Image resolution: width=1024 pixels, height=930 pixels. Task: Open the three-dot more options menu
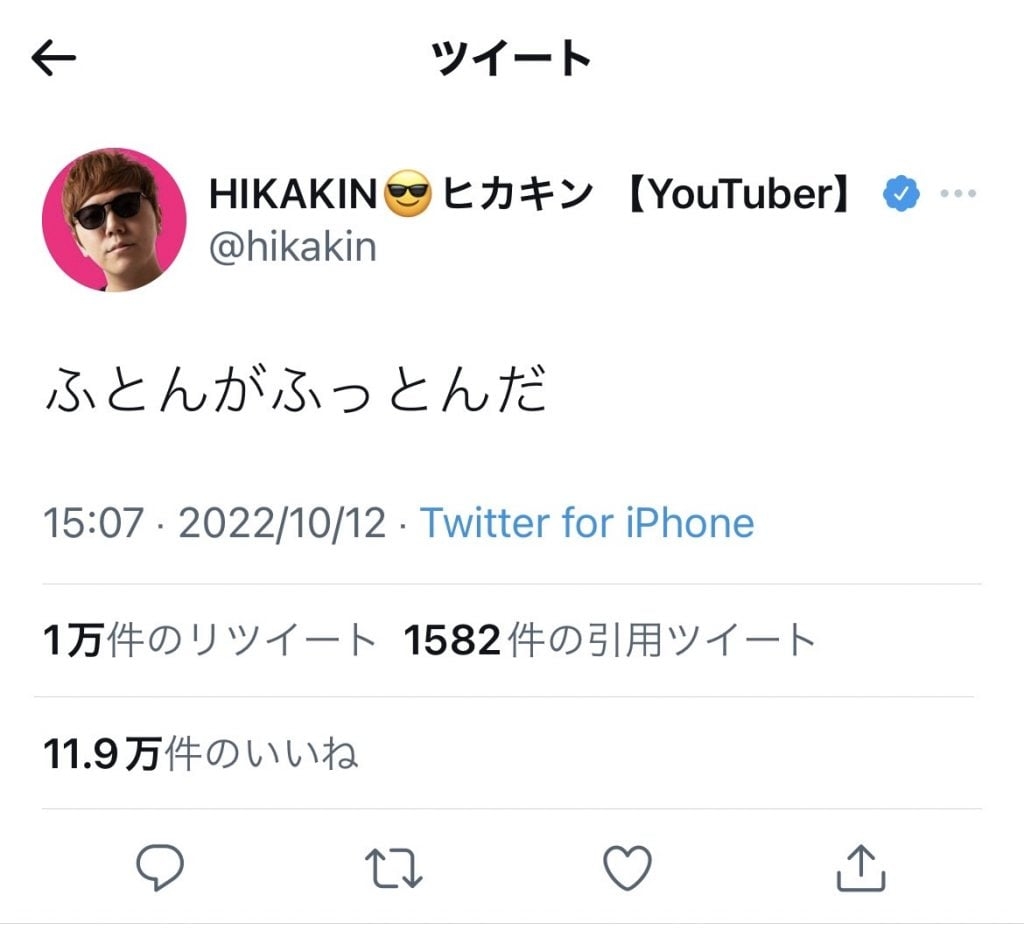pos(958,193)
